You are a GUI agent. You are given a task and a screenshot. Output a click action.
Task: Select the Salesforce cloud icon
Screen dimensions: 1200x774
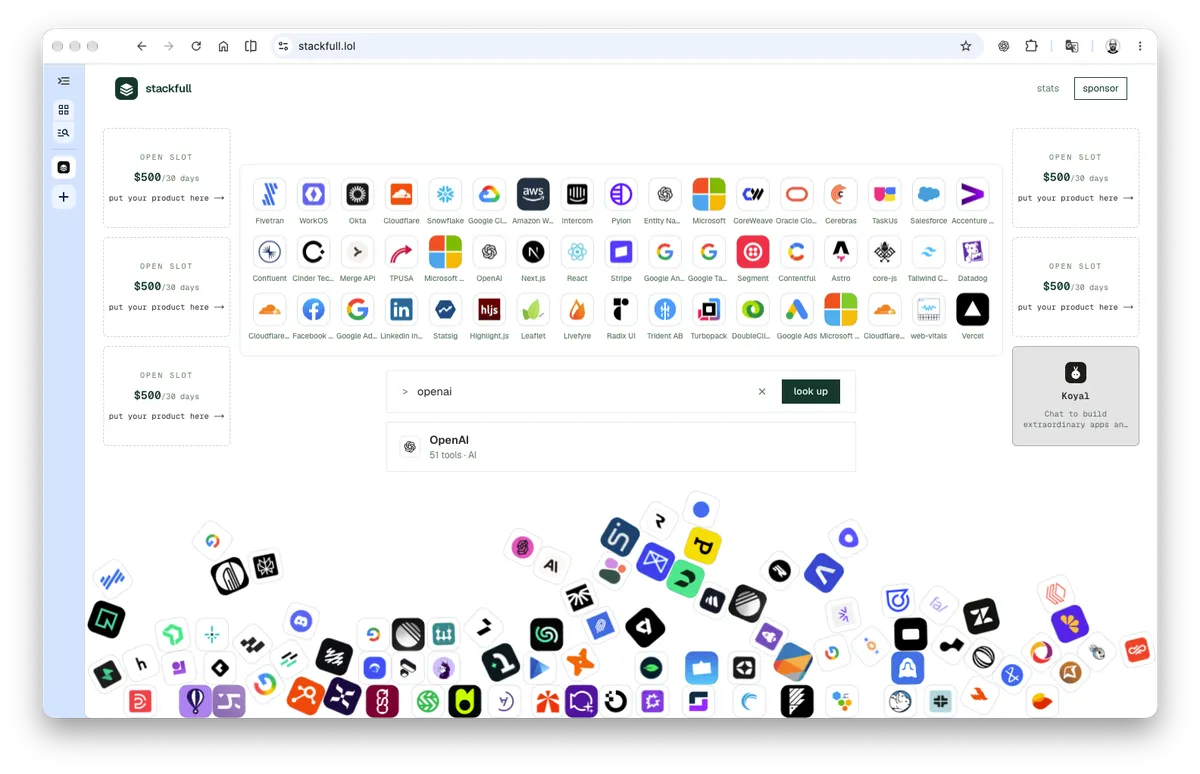click(x=929, y=194)
